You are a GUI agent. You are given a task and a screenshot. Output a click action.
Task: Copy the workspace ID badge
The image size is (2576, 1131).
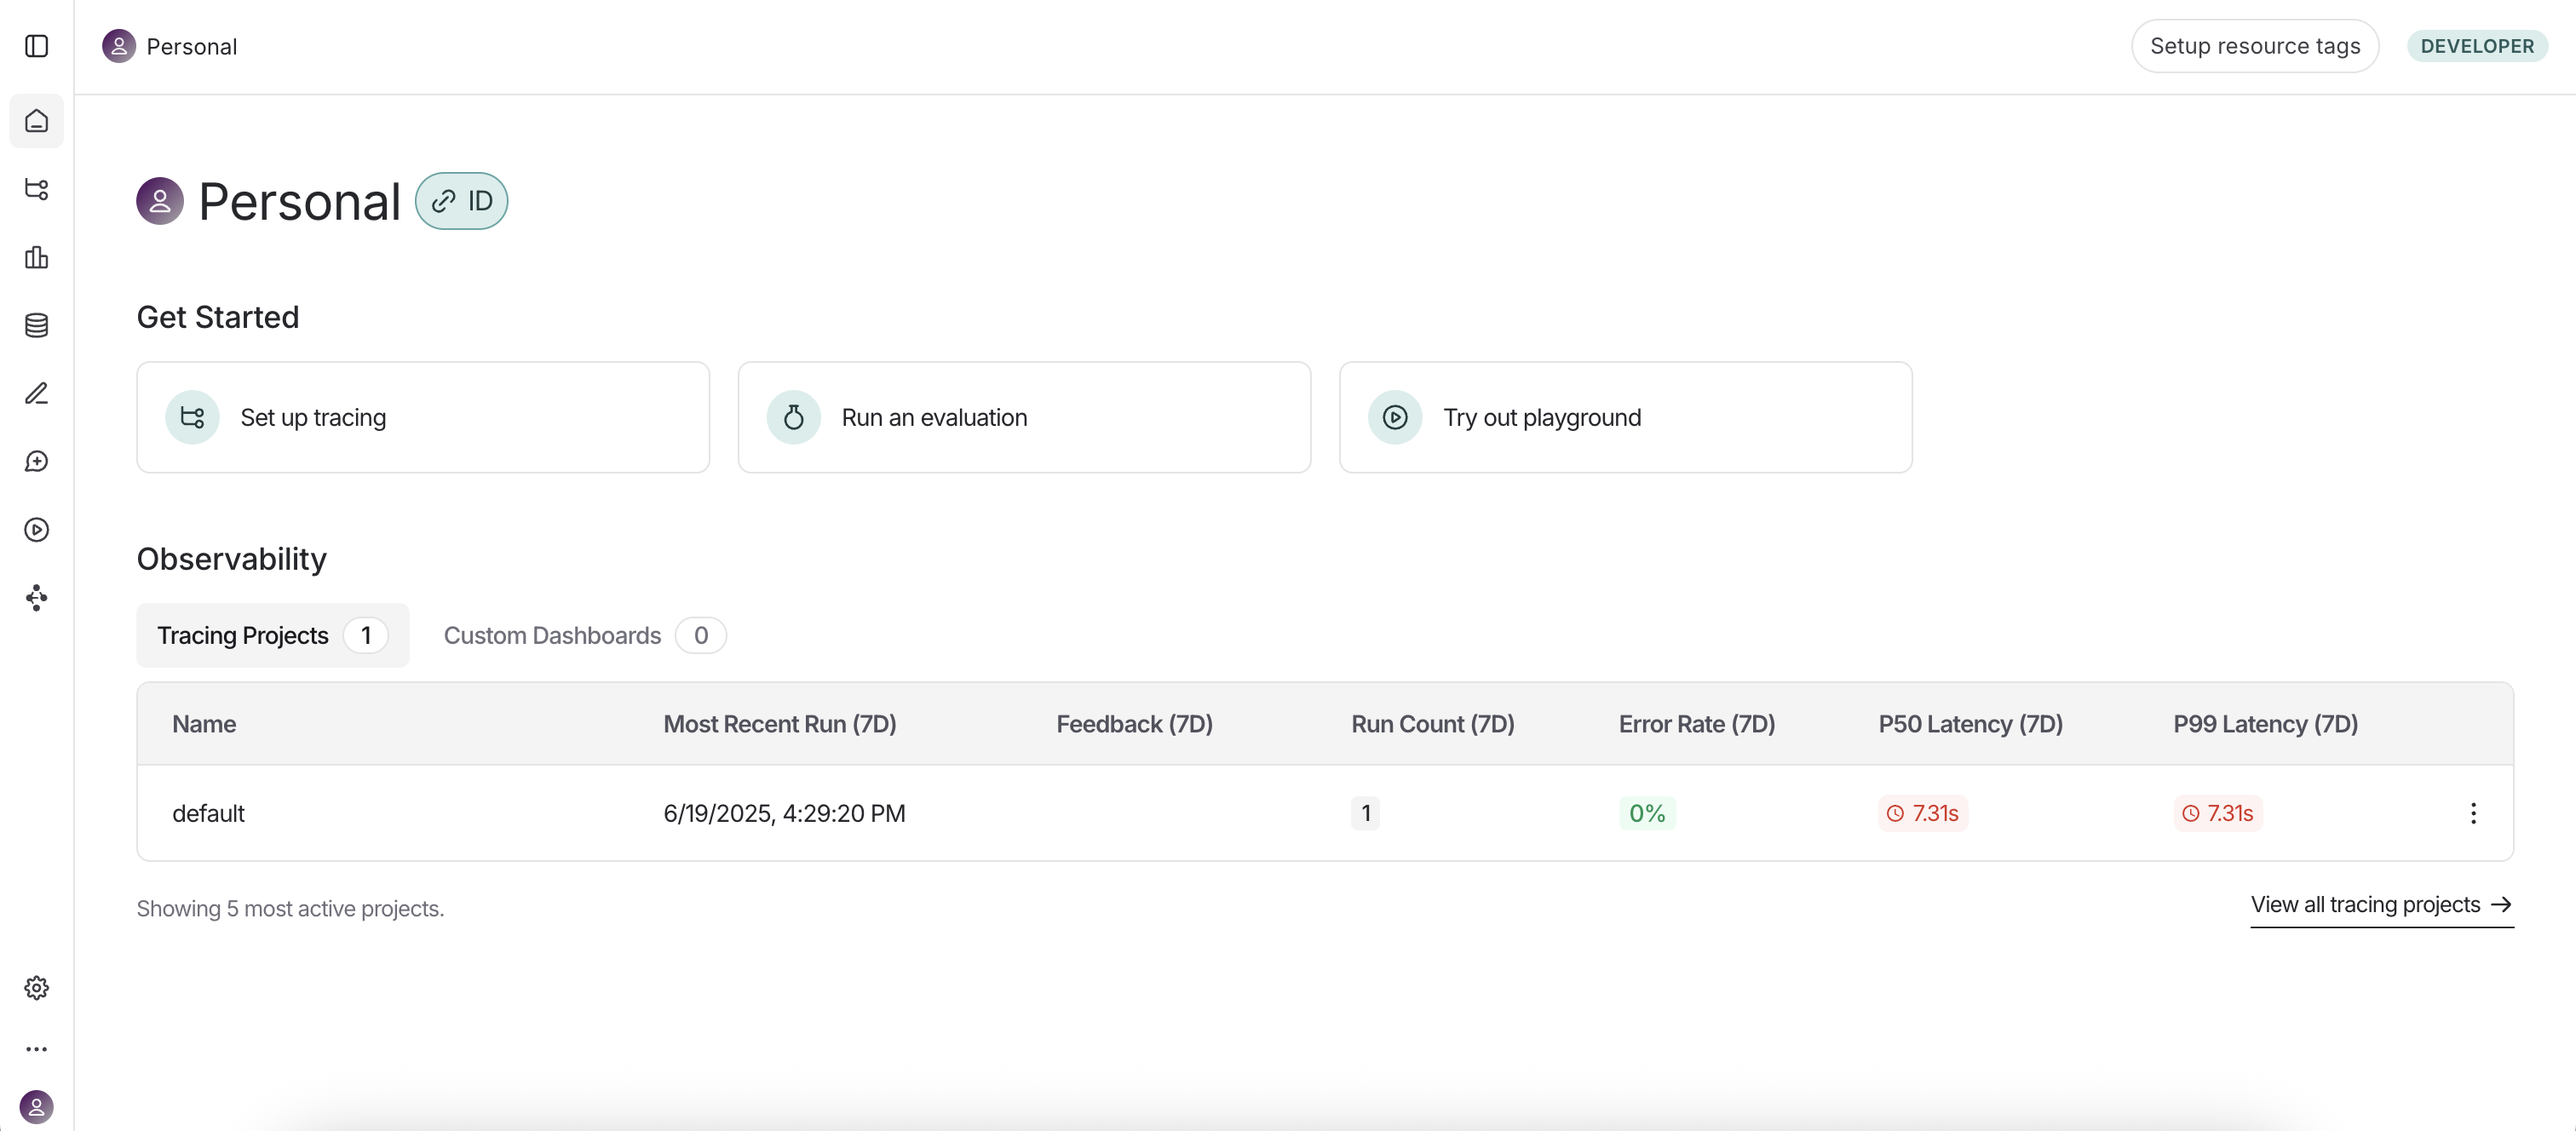point(461,201)
